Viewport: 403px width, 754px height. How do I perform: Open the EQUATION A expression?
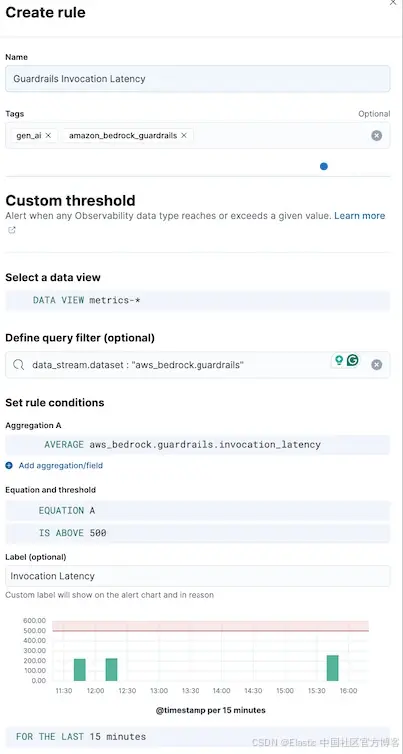click(197, 511)
